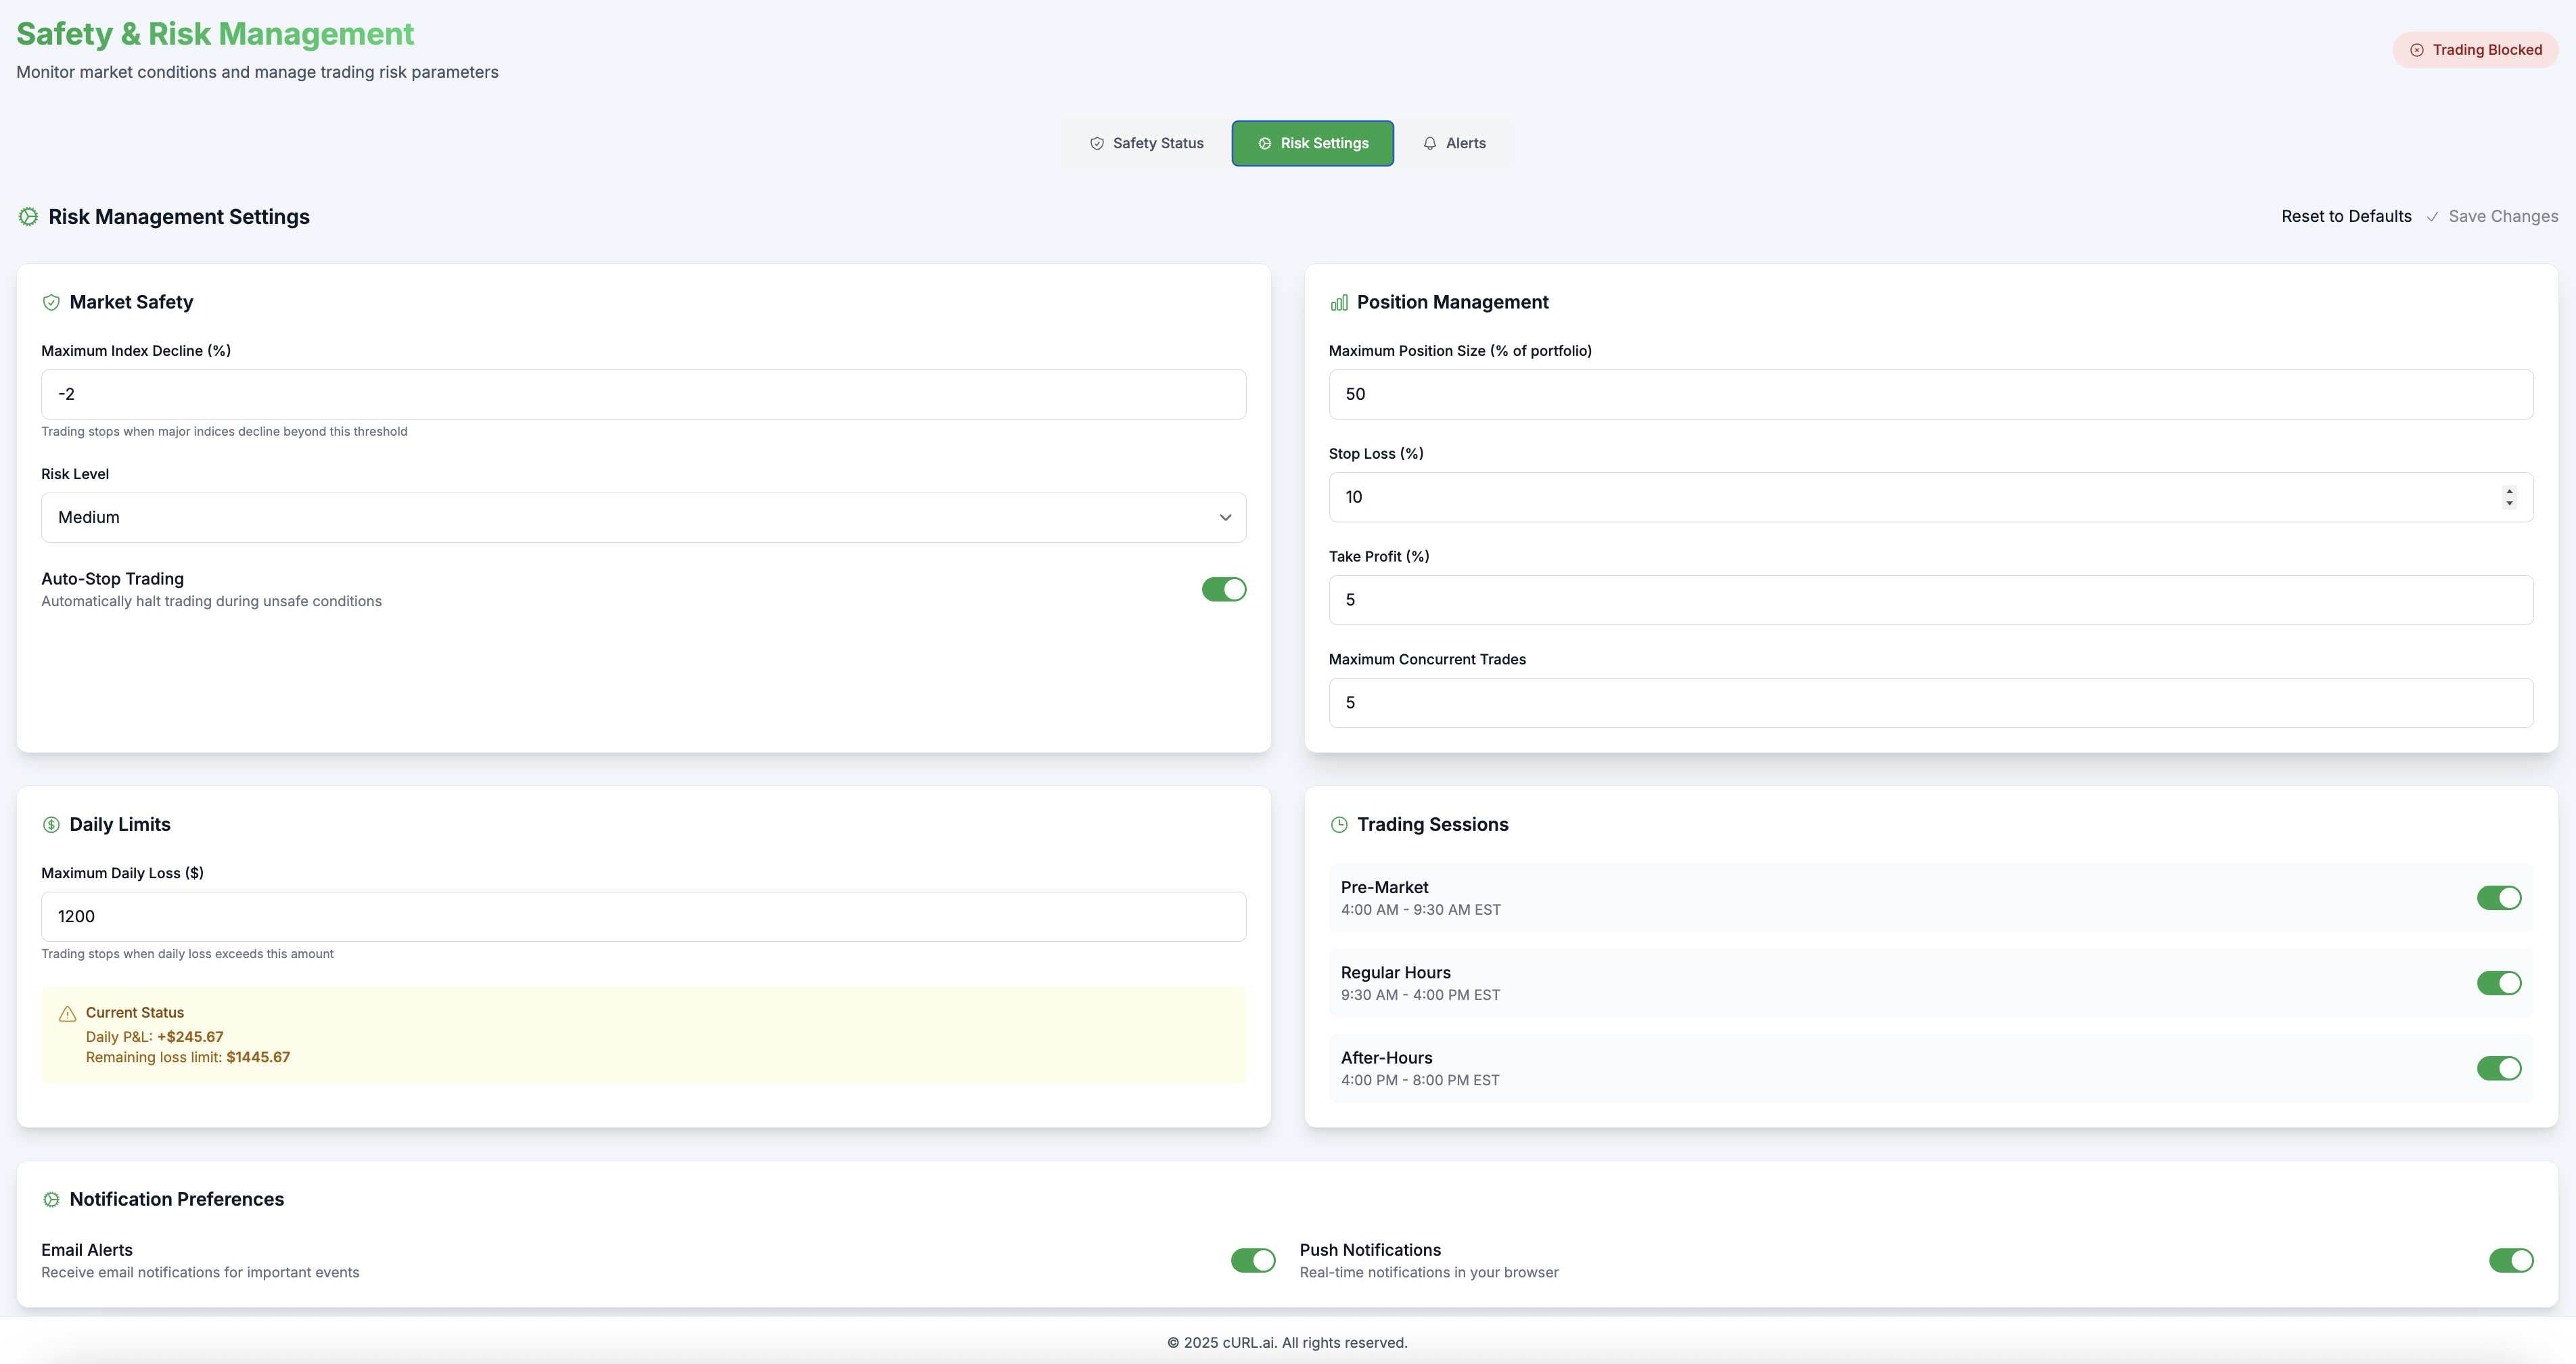The image size is (2576, 1364).
Task: Click Reset to Defaults
Action: tap(2346, 217)
